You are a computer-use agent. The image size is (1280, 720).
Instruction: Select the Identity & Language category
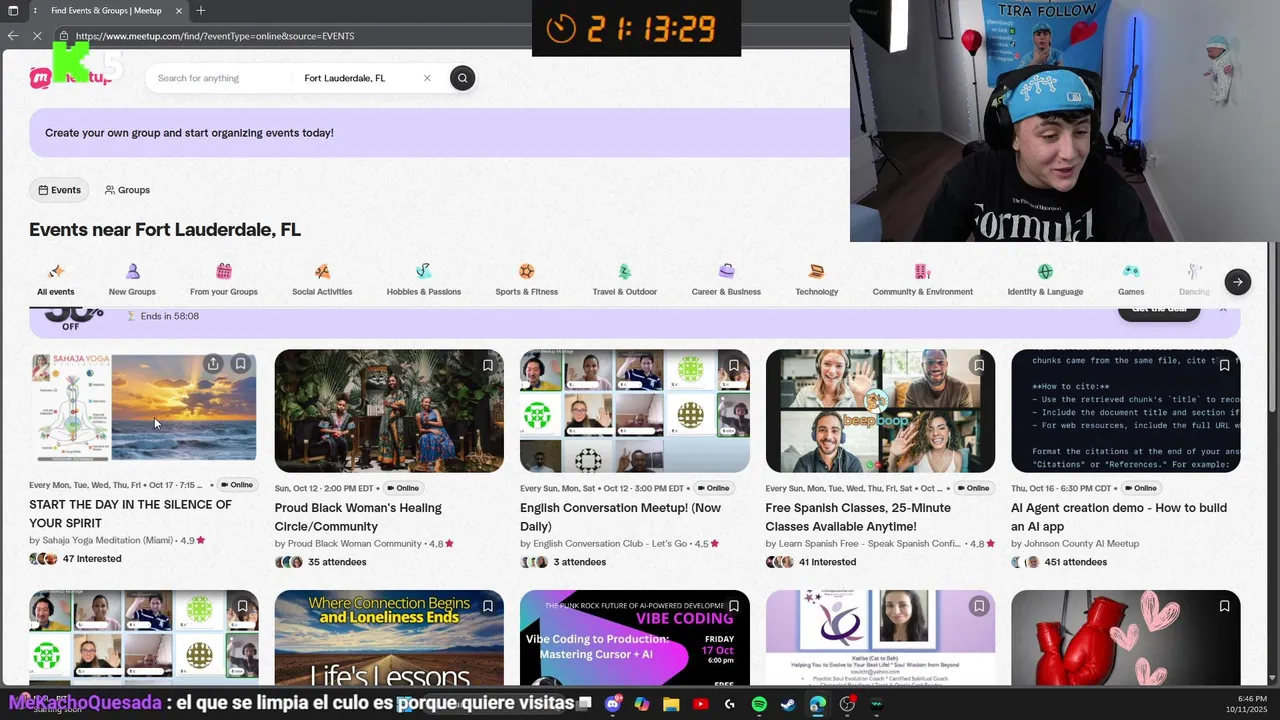pyautogui.click(x=1045, y=280)
